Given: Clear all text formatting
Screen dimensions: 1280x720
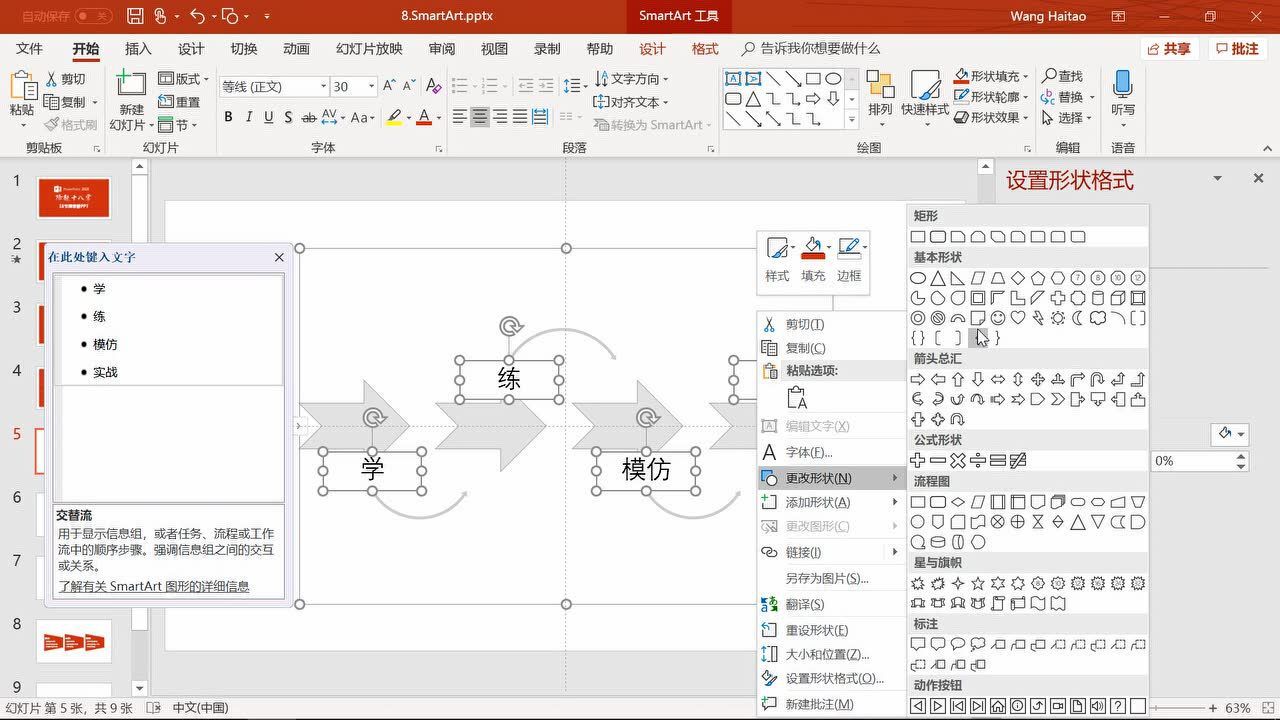Looking at the screenshot, I should click(434, 86).
